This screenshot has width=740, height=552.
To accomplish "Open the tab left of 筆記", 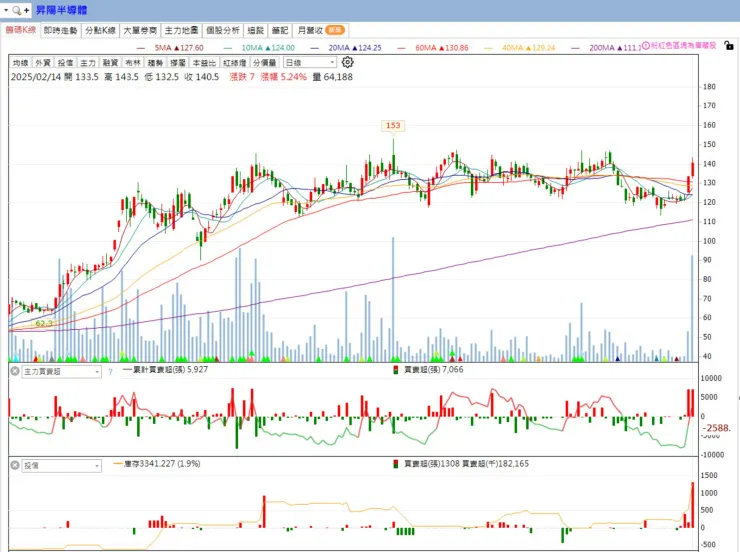I will (x=255, y=30).
